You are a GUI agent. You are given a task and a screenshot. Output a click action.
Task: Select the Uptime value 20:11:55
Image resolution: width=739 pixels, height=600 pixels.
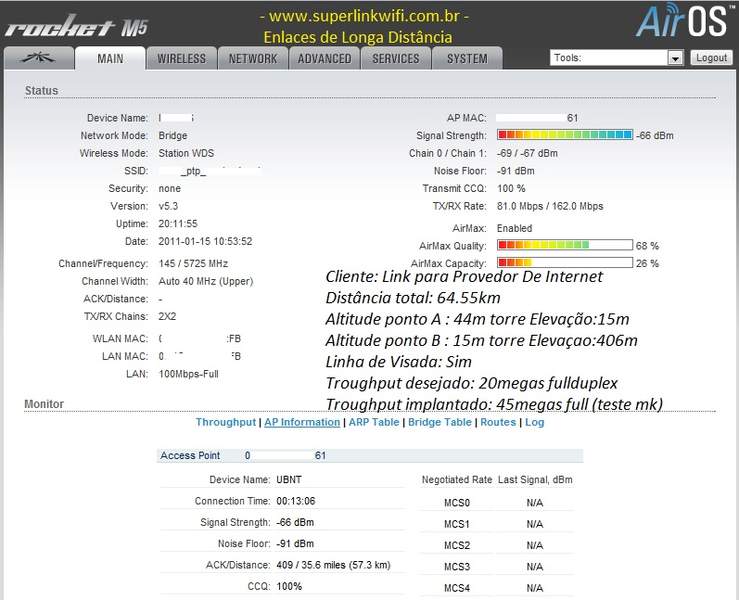pyautogui.click(x=178, y=223)
